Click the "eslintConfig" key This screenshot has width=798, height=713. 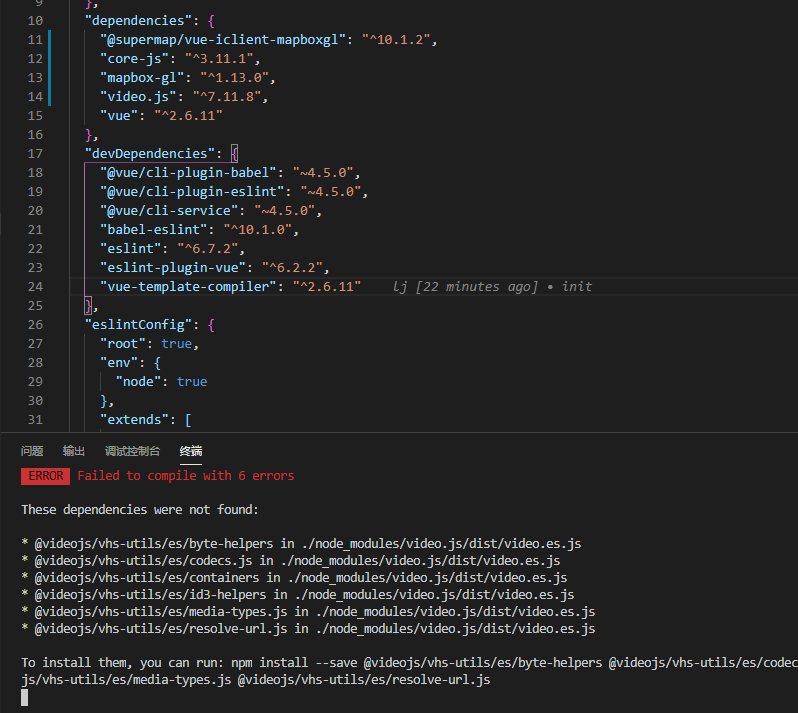138,325
